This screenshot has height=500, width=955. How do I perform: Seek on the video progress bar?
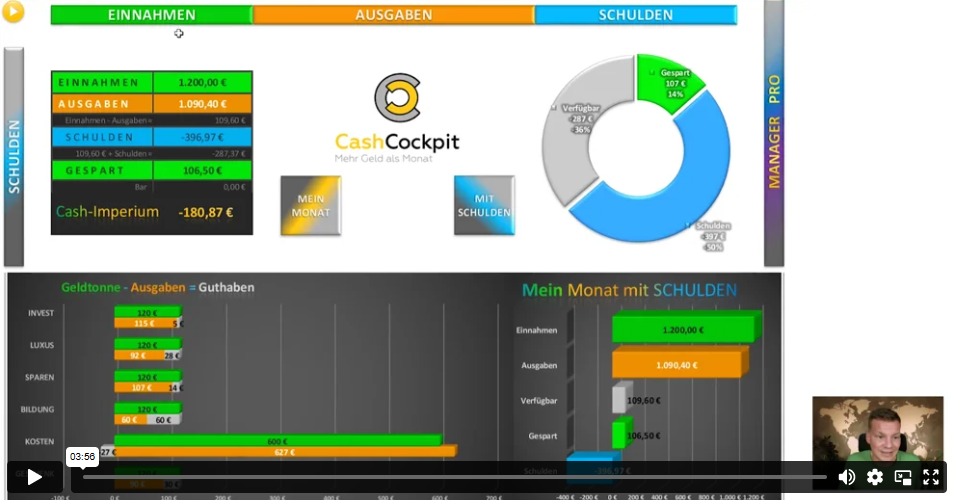pos(455,477)
